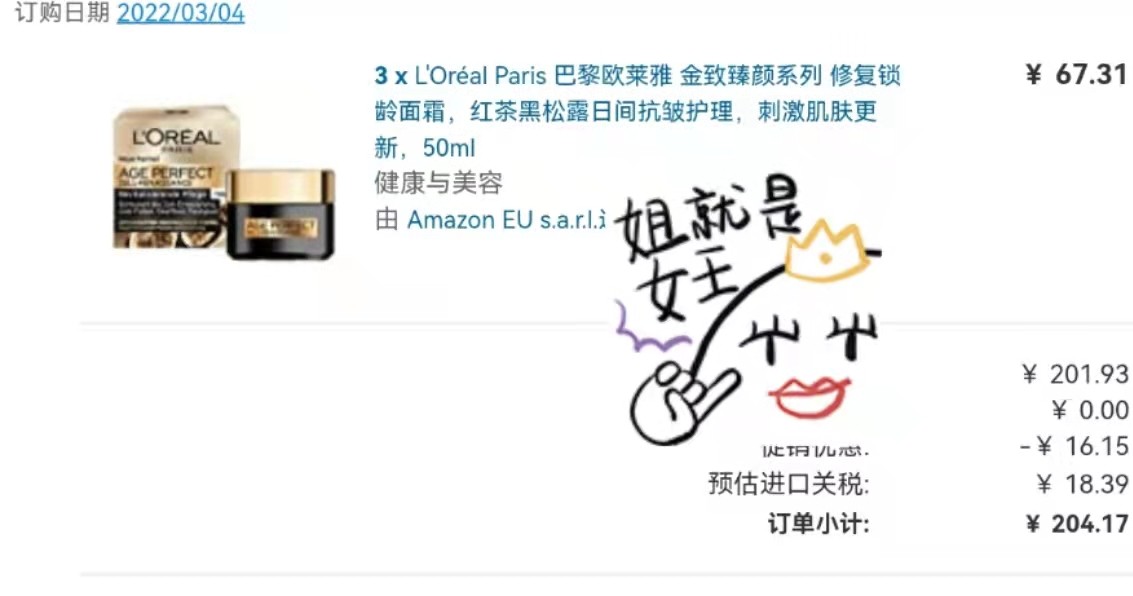This screenshot has width=1133, height=596.
Task: Open the Amazon EU s.a.r.l. seller link
Action: click(x=506, y=220)
